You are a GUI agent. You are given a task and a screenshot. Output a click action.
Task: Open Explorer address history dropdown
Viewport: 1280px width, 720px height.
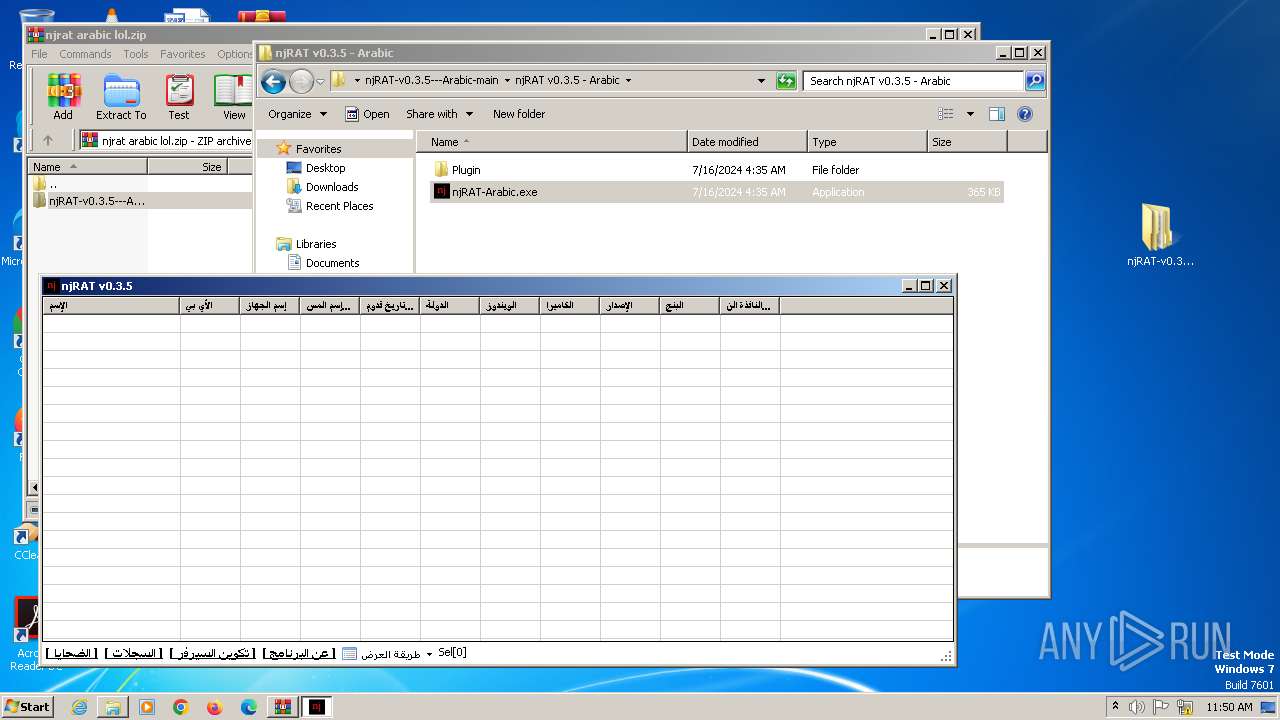pos(761,81)
